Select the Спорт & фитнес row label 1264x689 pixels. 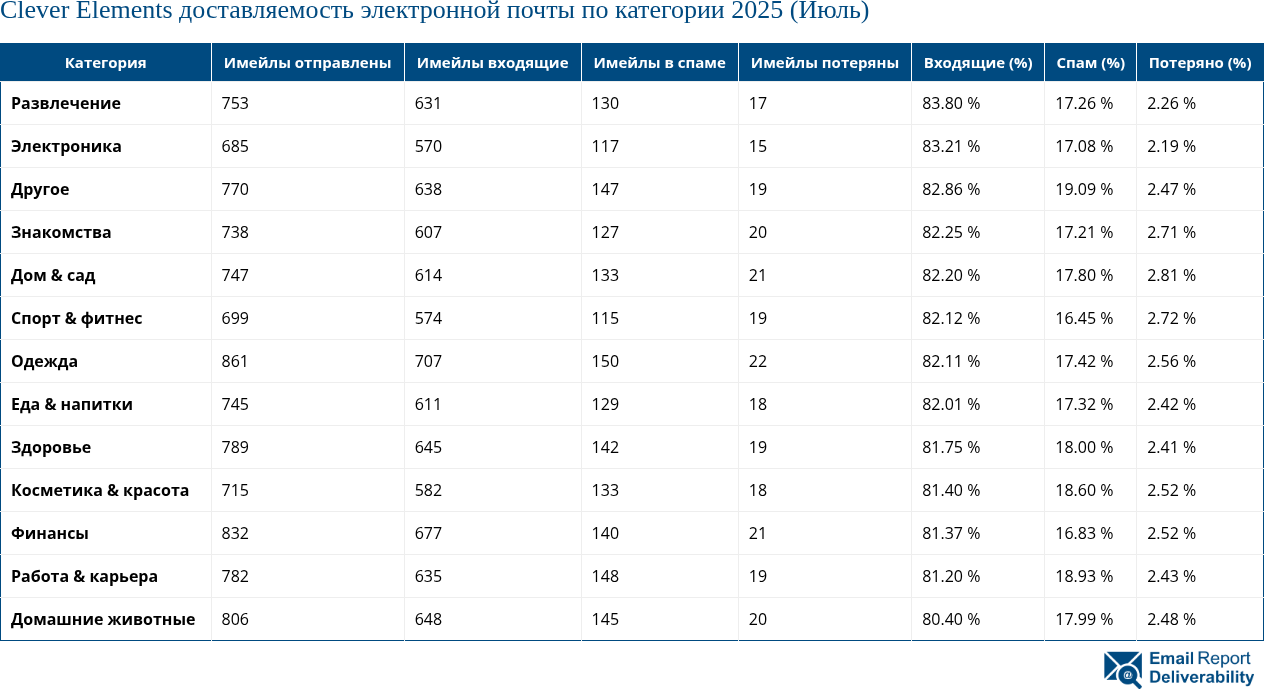tap(77, 318)
